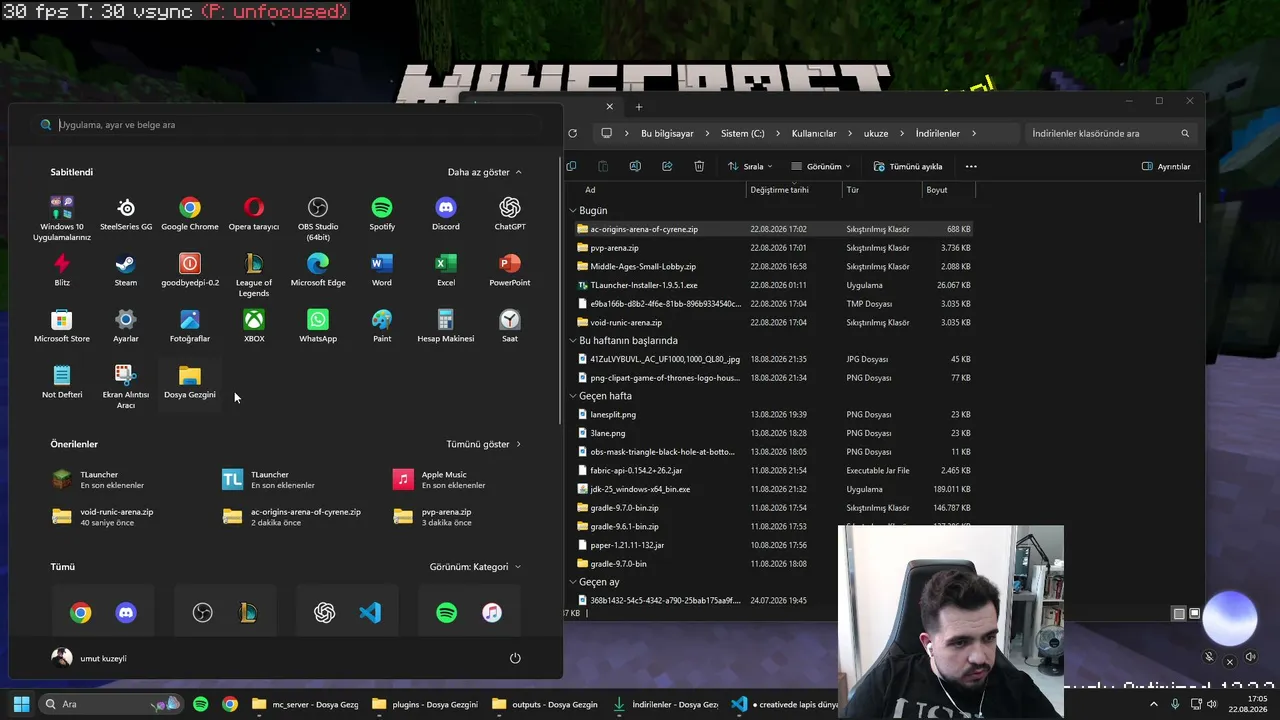Click Tümünü göster in Önerilenler
This screenshot has height=720, width=1280.
pyautogui.click(x=484, y=444)
